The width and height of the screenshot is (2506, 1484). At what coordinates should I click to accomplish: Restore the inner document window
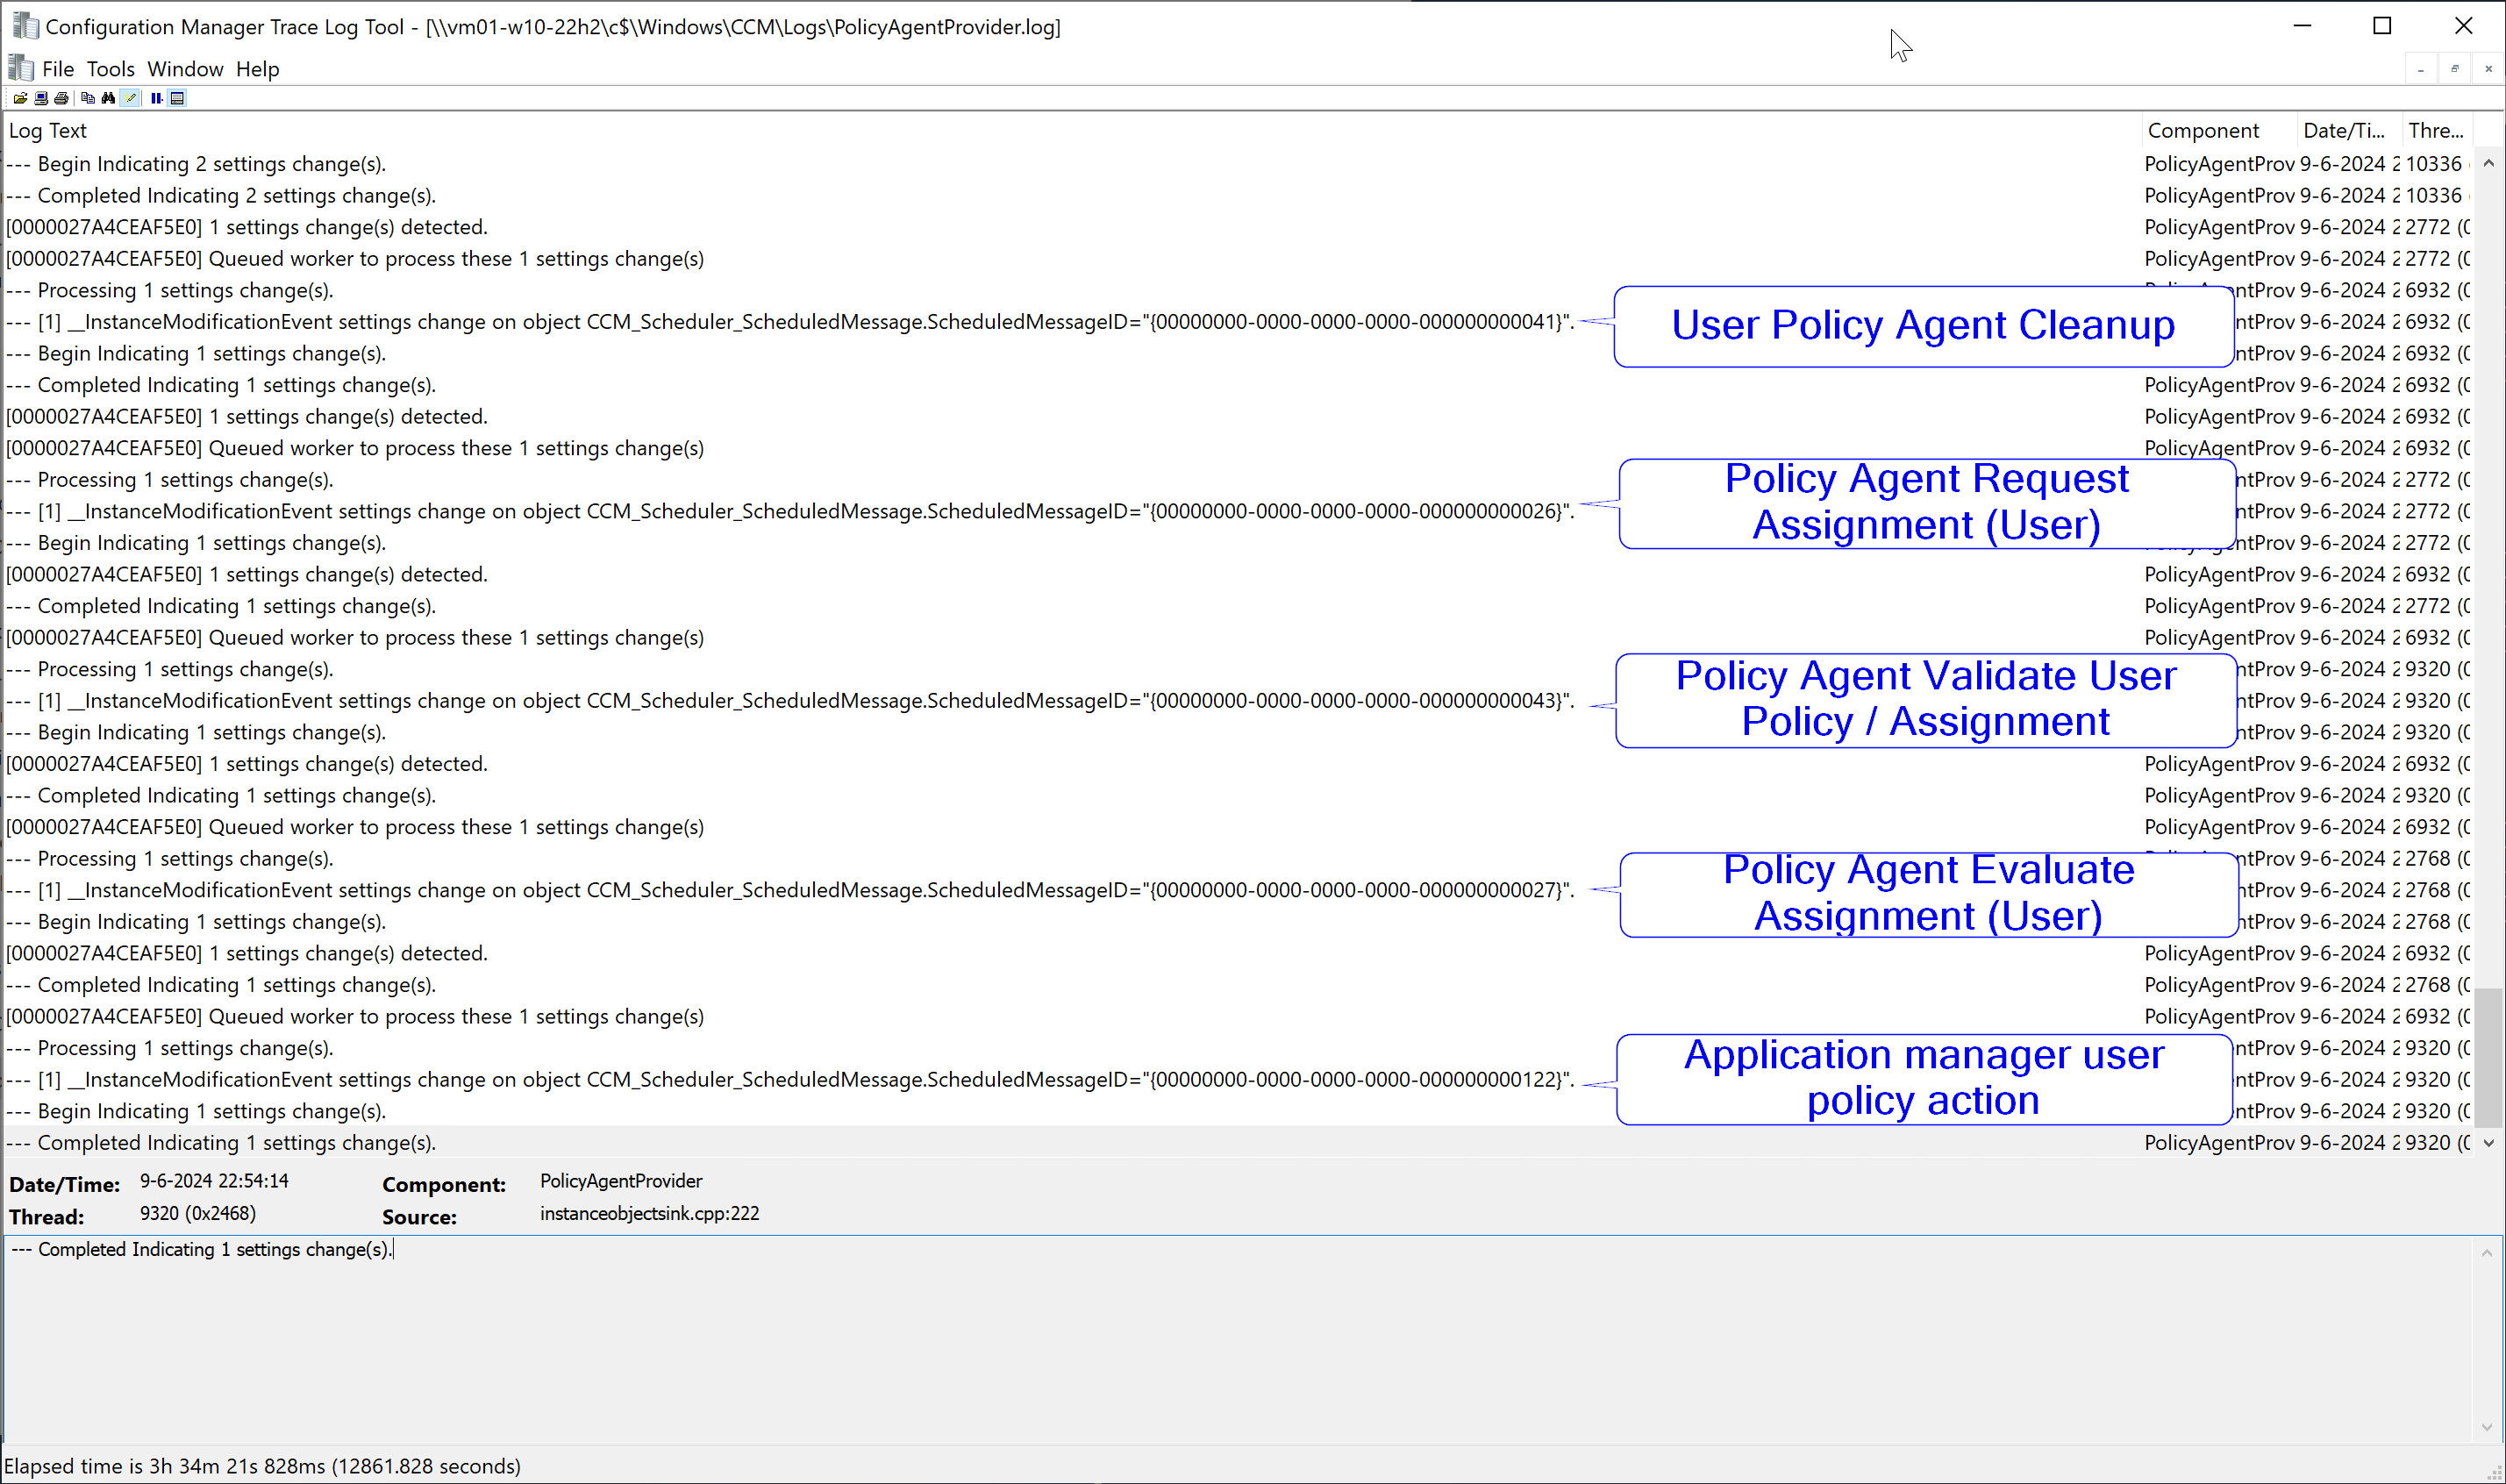pyautogui.click(x=2454, y=69)
